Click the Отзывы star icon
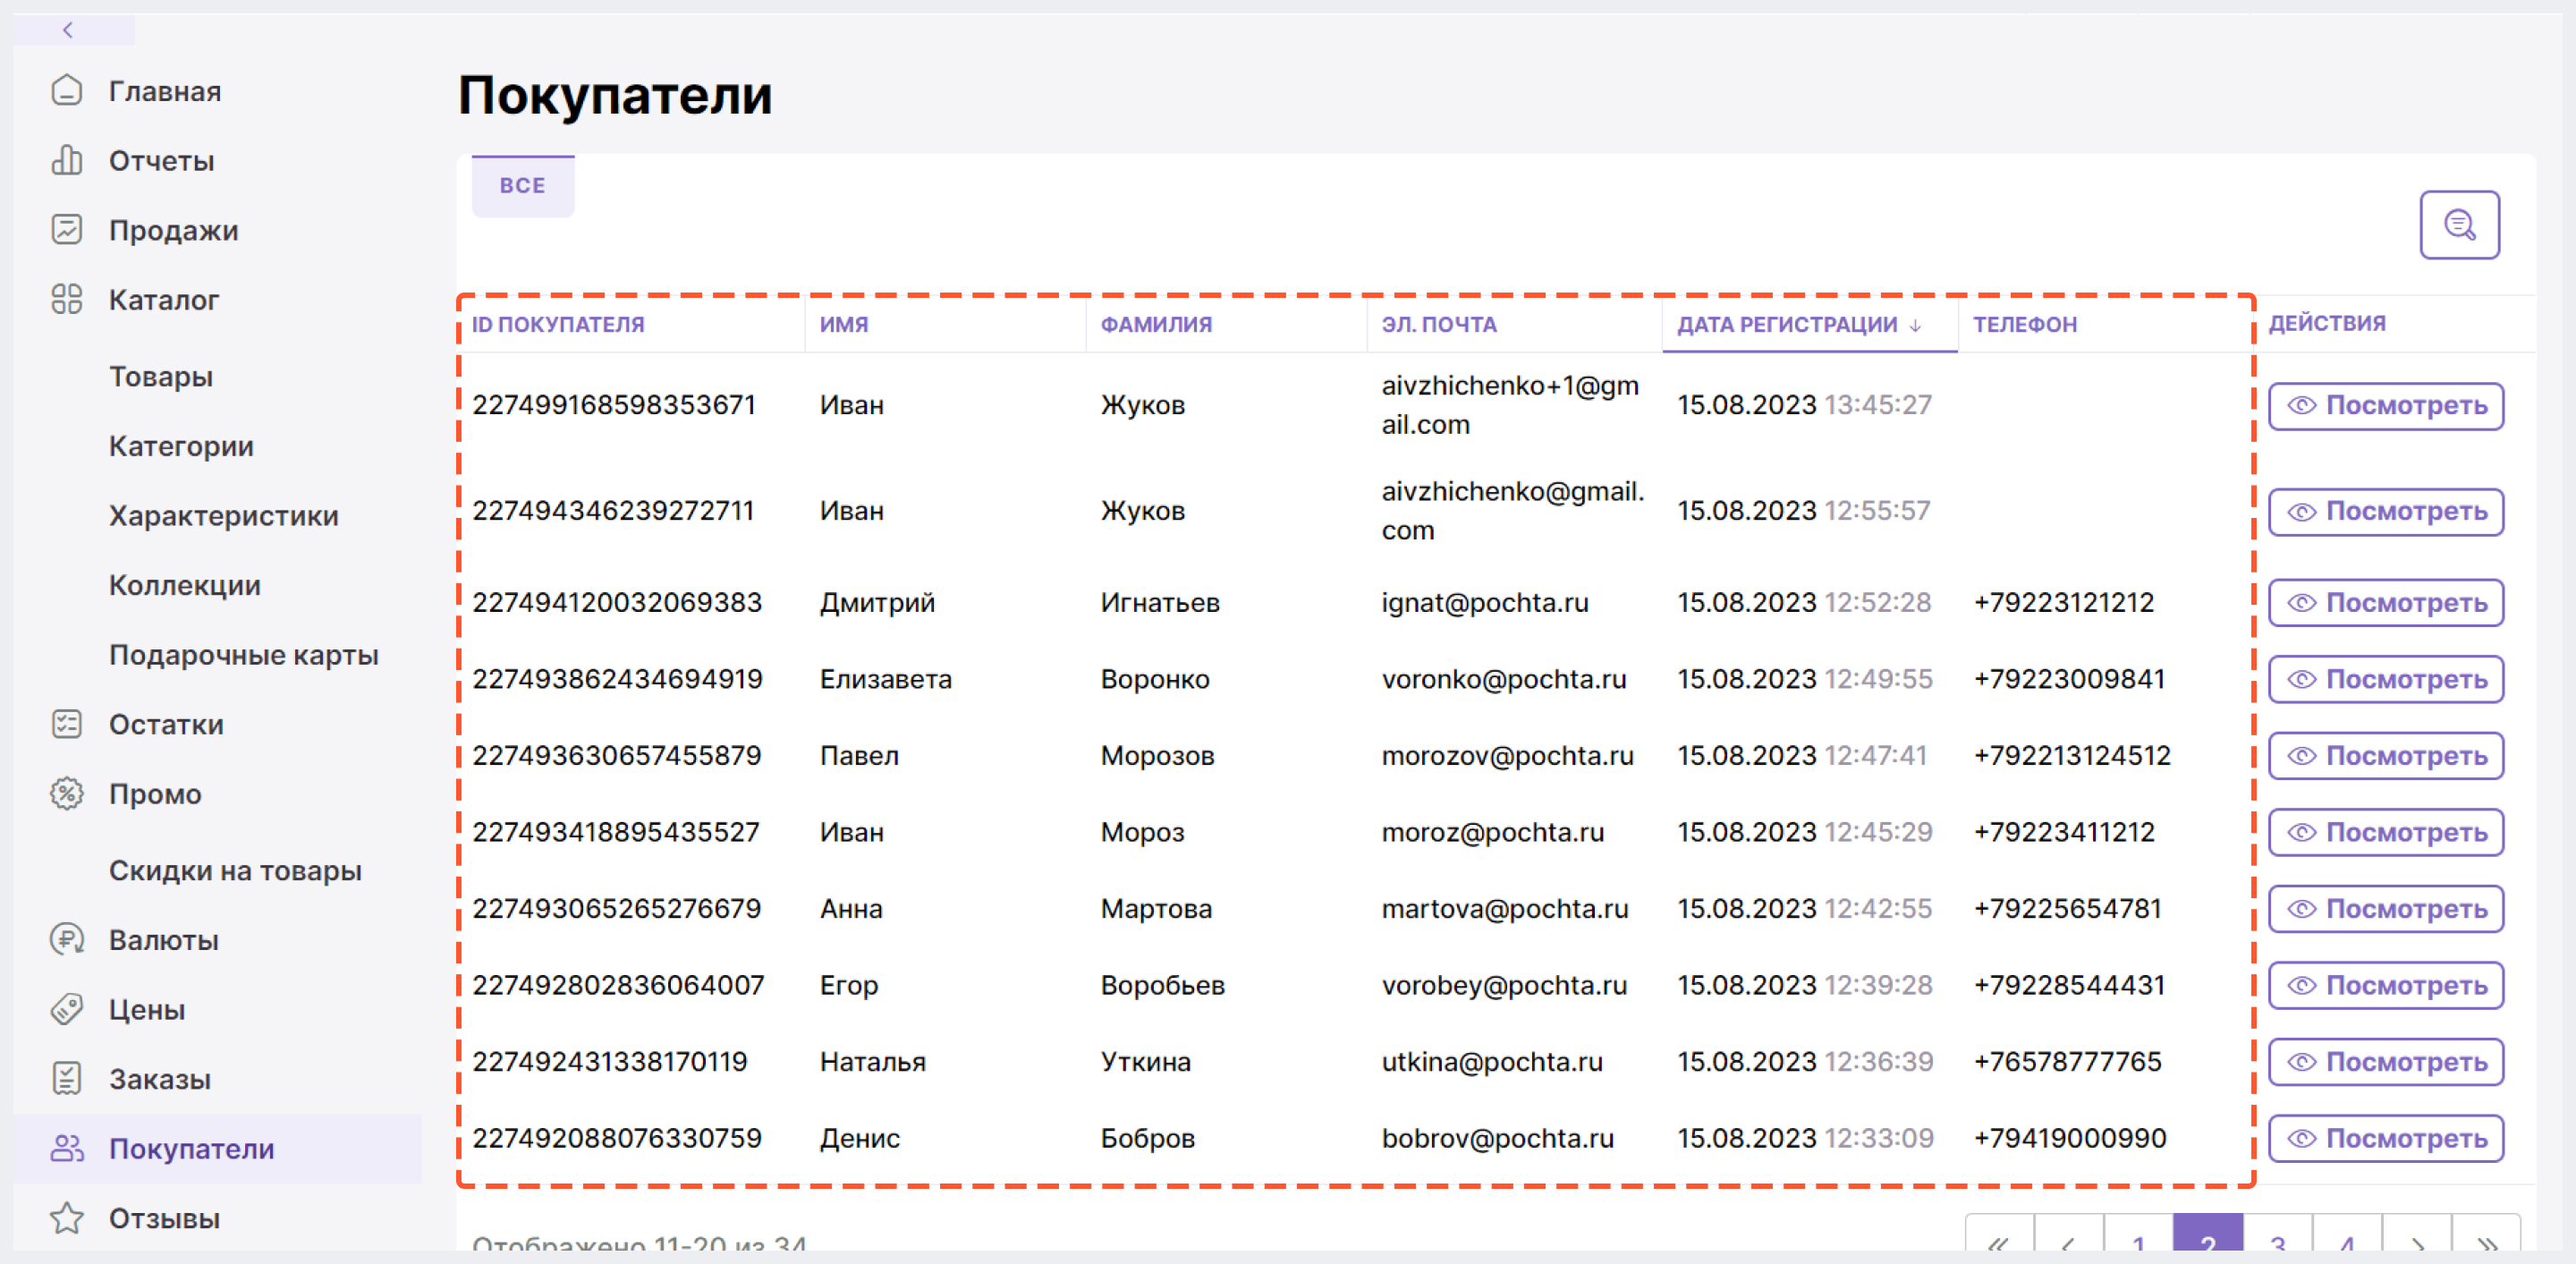The image size is (2576, 1264). click(x=66, y=1218)
